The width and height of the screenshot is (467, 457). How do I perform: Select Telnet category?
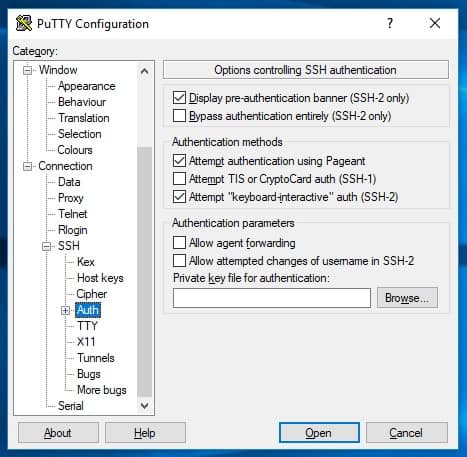coord(72,214)
